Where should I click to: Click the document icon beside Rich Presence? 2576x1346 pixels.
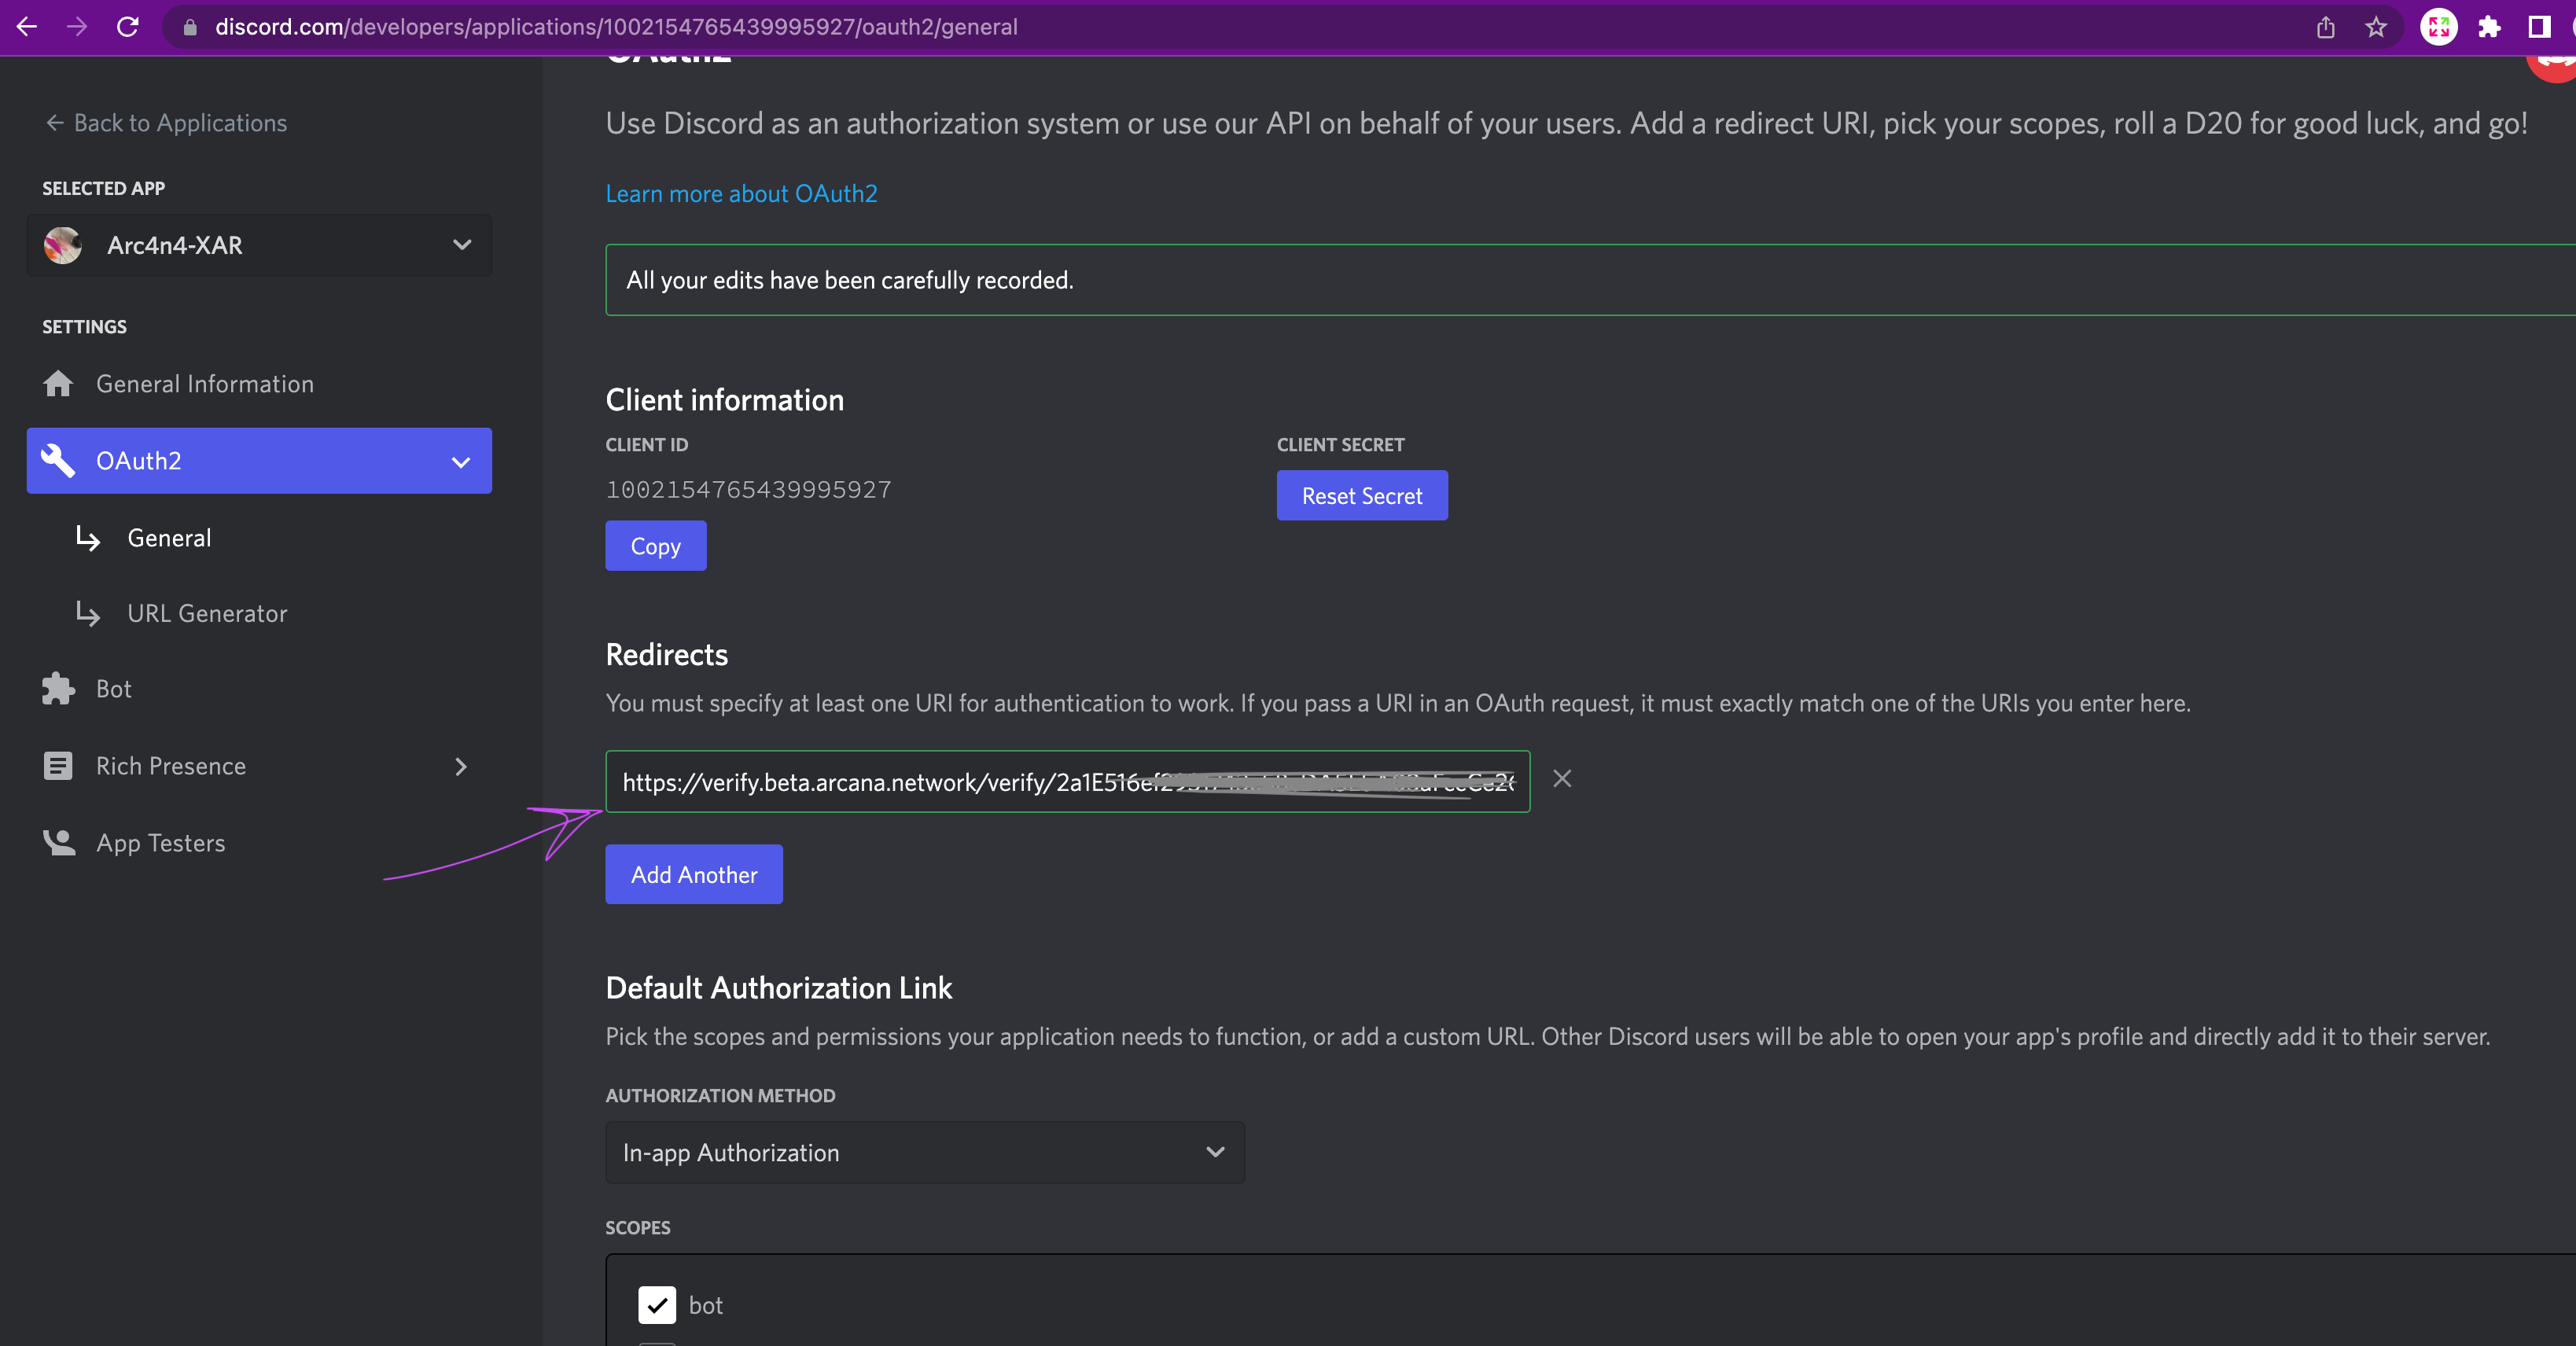[58, 766]
